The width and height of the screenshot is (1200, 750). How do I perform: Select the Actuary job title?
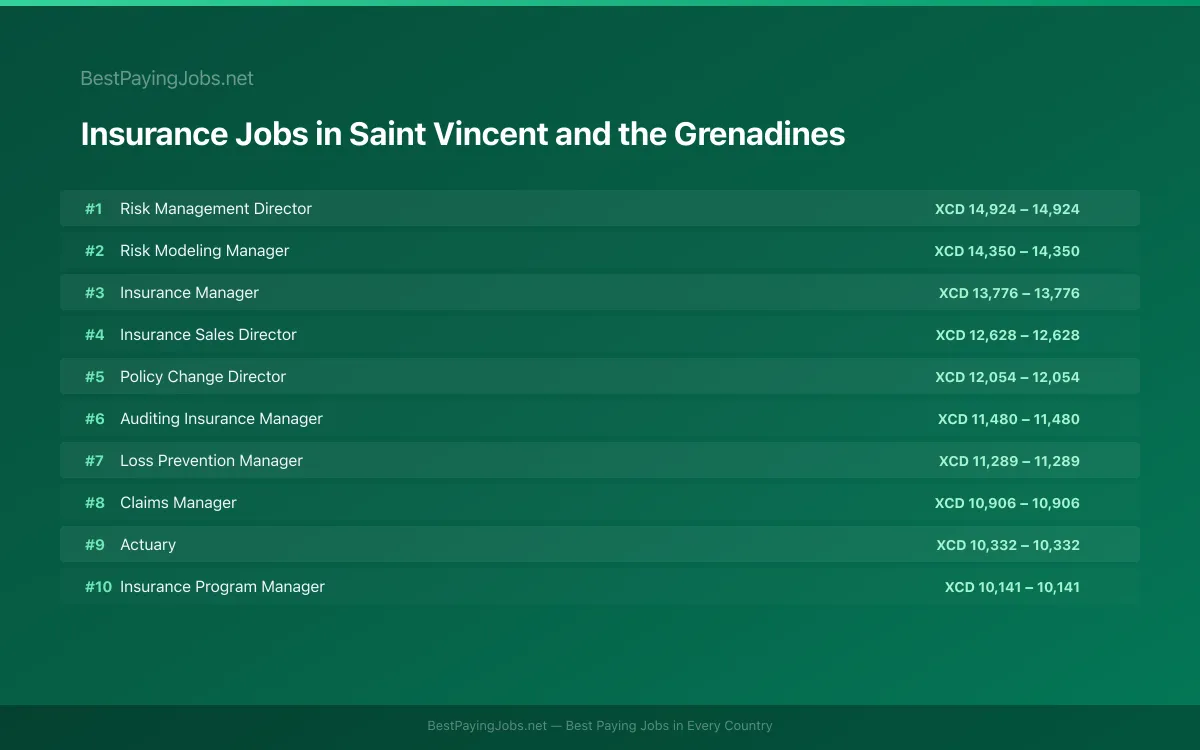pyautogui.click(x=148, y=545)
